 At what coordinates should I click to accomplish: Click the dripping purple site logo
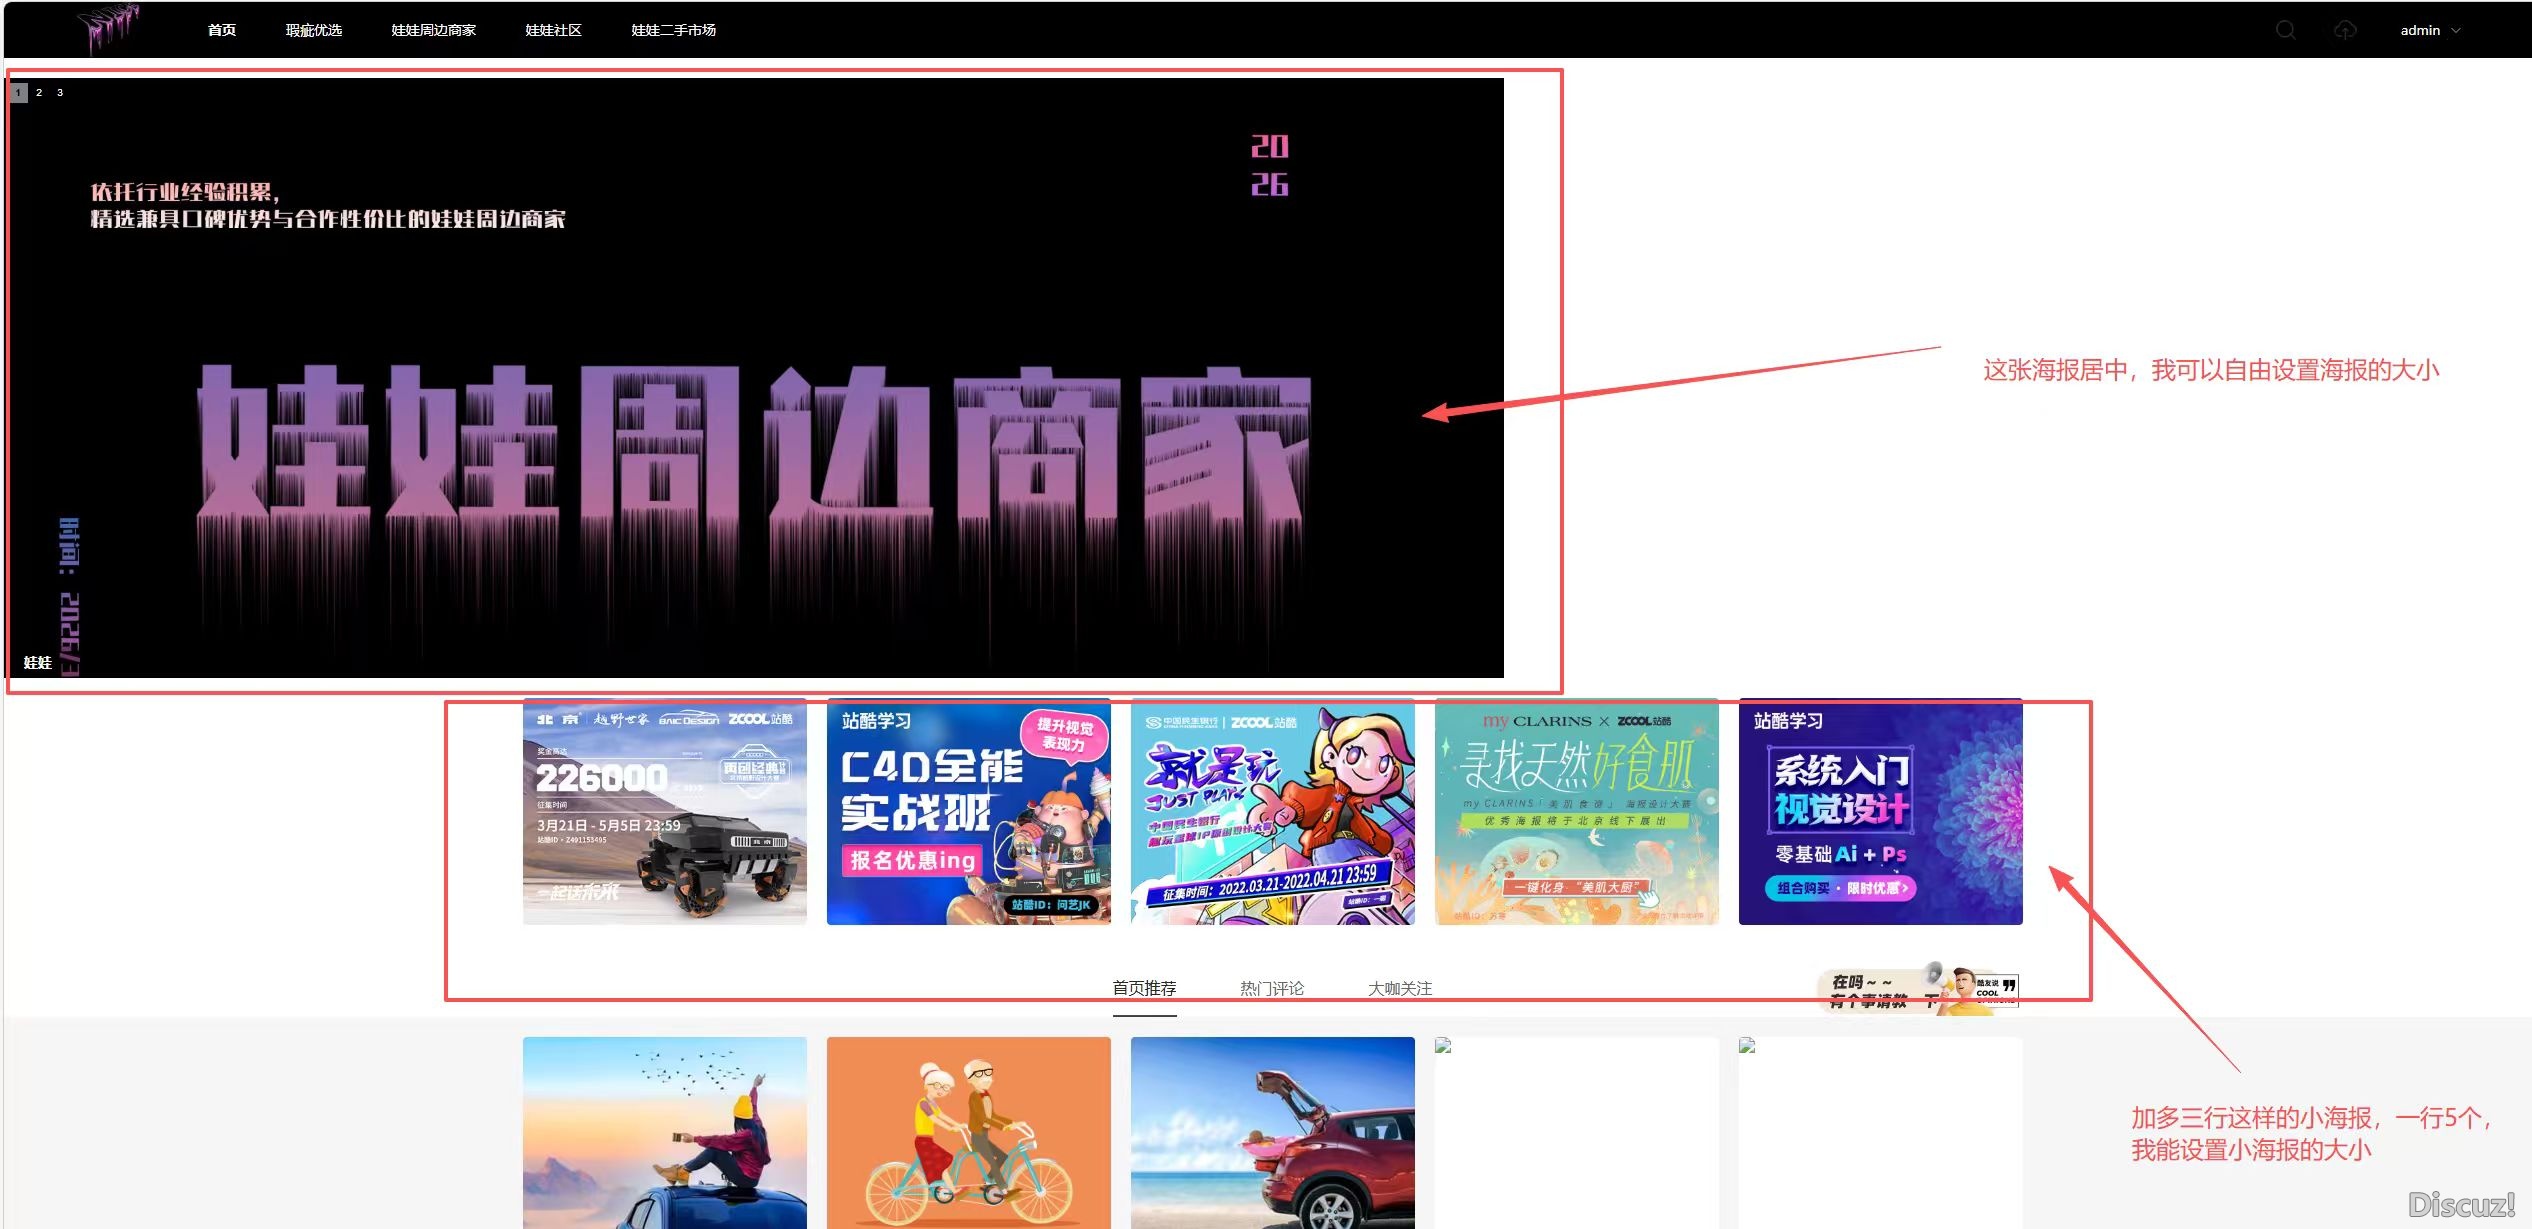tap(109, 28)
